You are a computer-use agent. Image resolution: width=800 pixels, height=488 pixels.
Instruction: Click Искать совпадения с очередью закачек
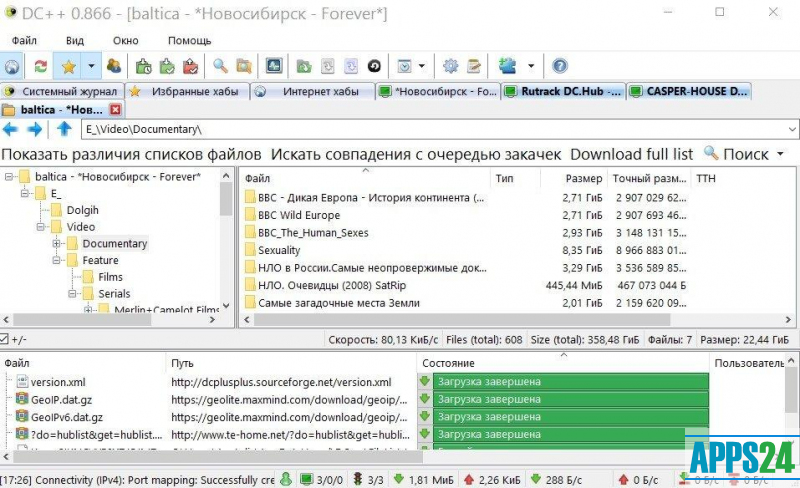416,154
